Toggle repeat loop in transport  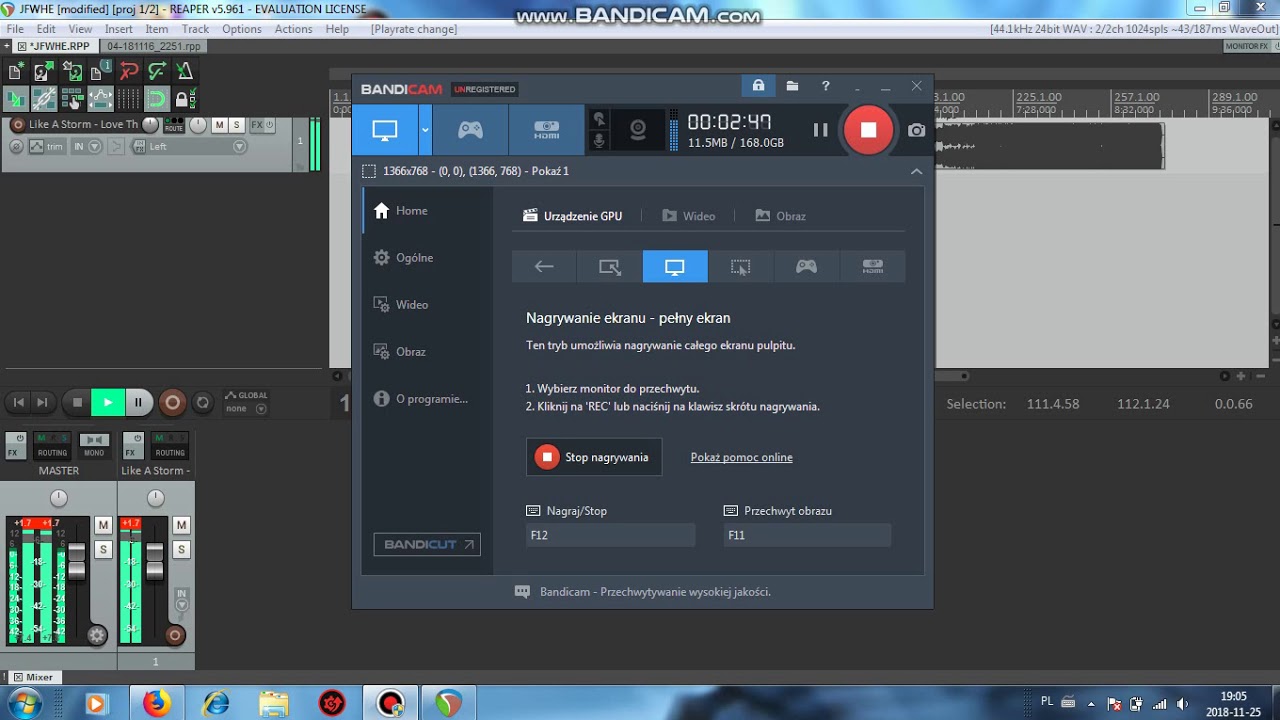click(x=203, y=402)
